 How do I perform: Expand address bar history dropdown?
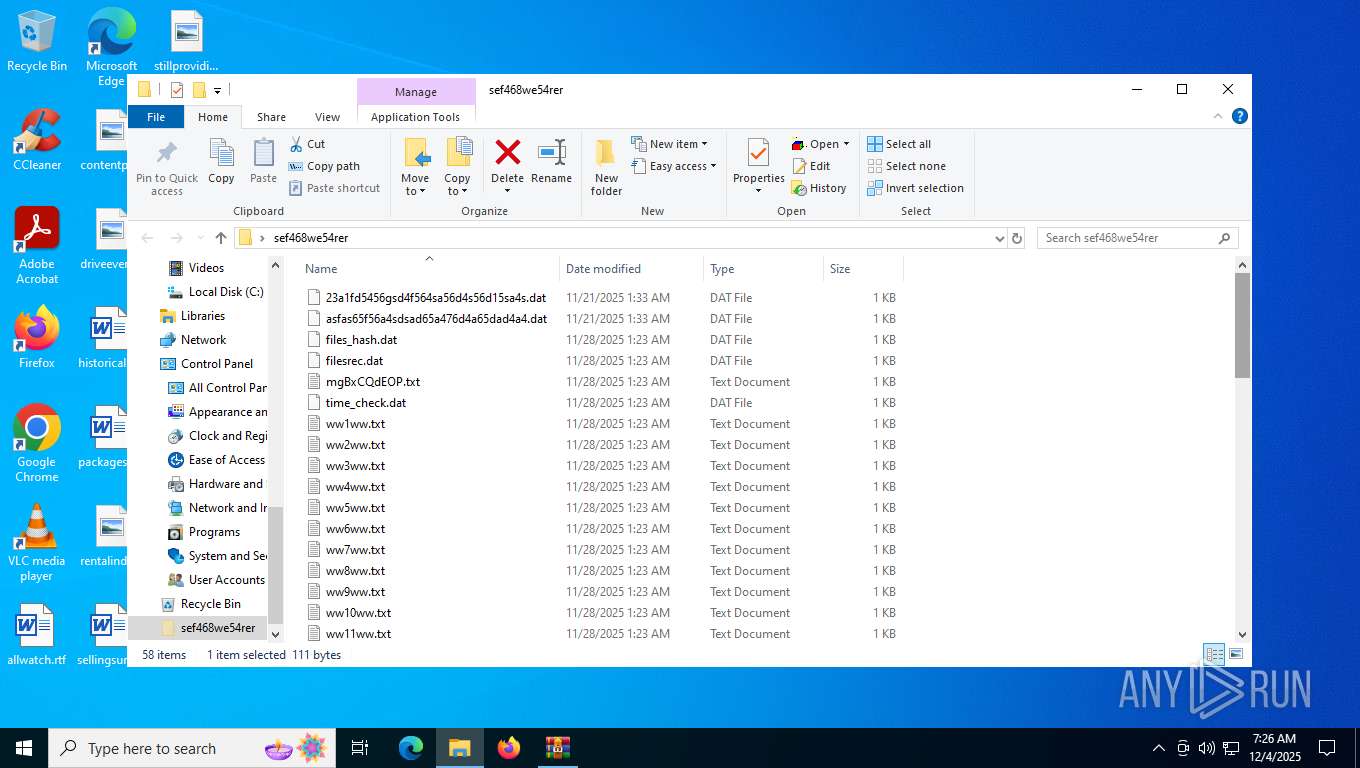click(x=999, y=238)
